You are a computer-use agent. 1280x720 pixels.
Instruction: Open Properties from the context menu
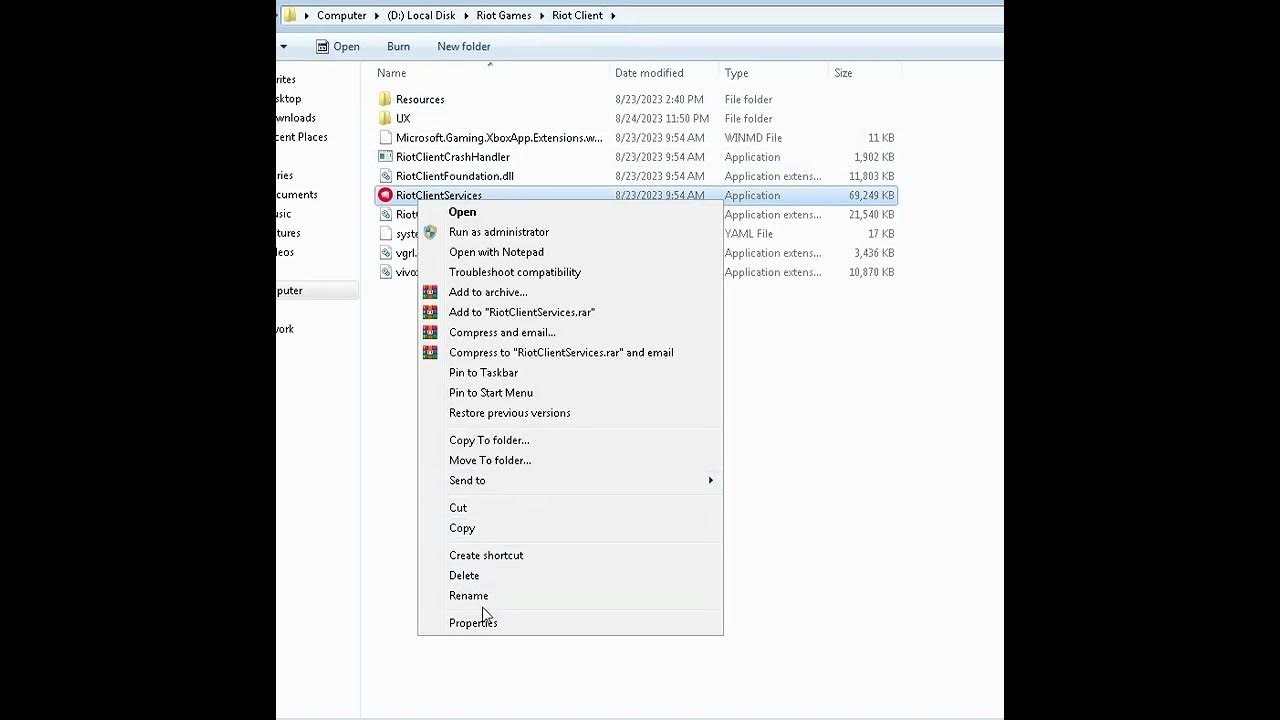coord(473,623)
